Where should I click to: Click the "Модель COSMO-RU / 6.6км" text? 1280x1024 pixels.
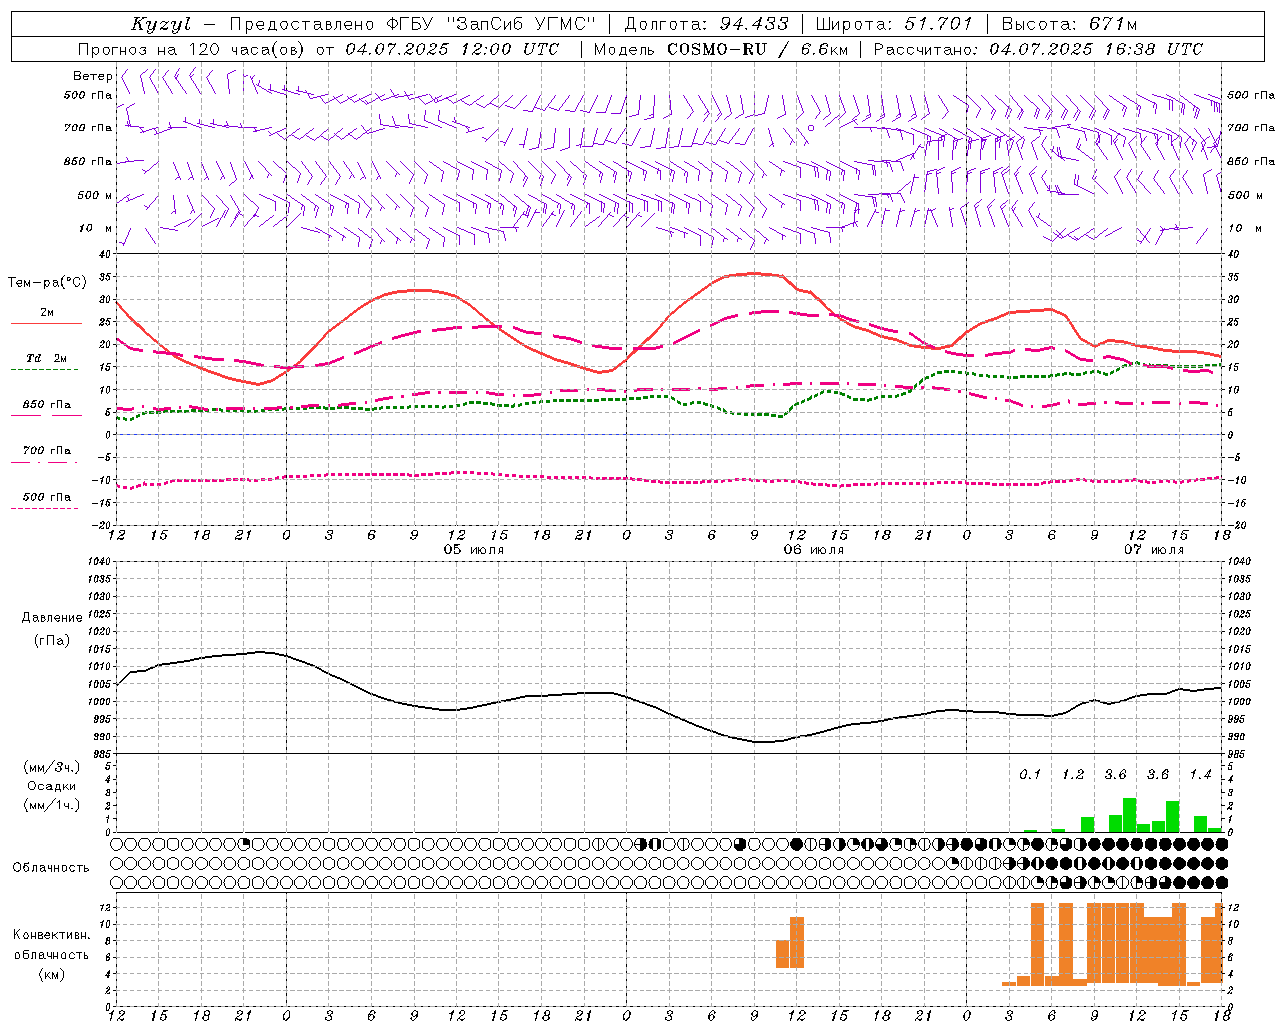point(722,49)
